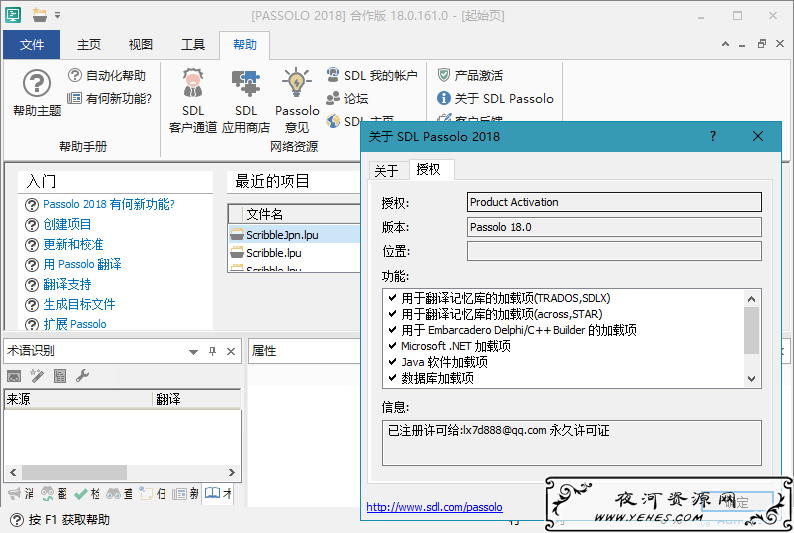Open the 术语识别 panel dropdown arrow
This screenshot has width=794, height=533.
click(x=193, y=352)
